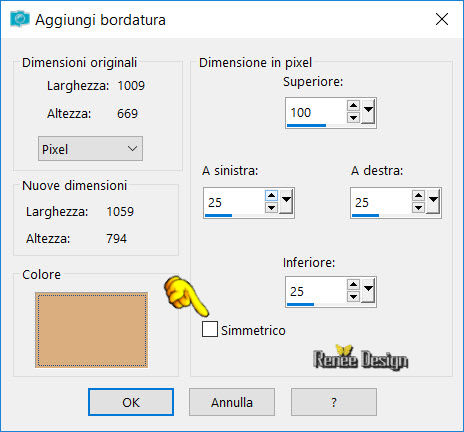This screenshot has height=432, width=464.
Task: Decrease Inferiore value with down arrow
Action: pos(353,296)
